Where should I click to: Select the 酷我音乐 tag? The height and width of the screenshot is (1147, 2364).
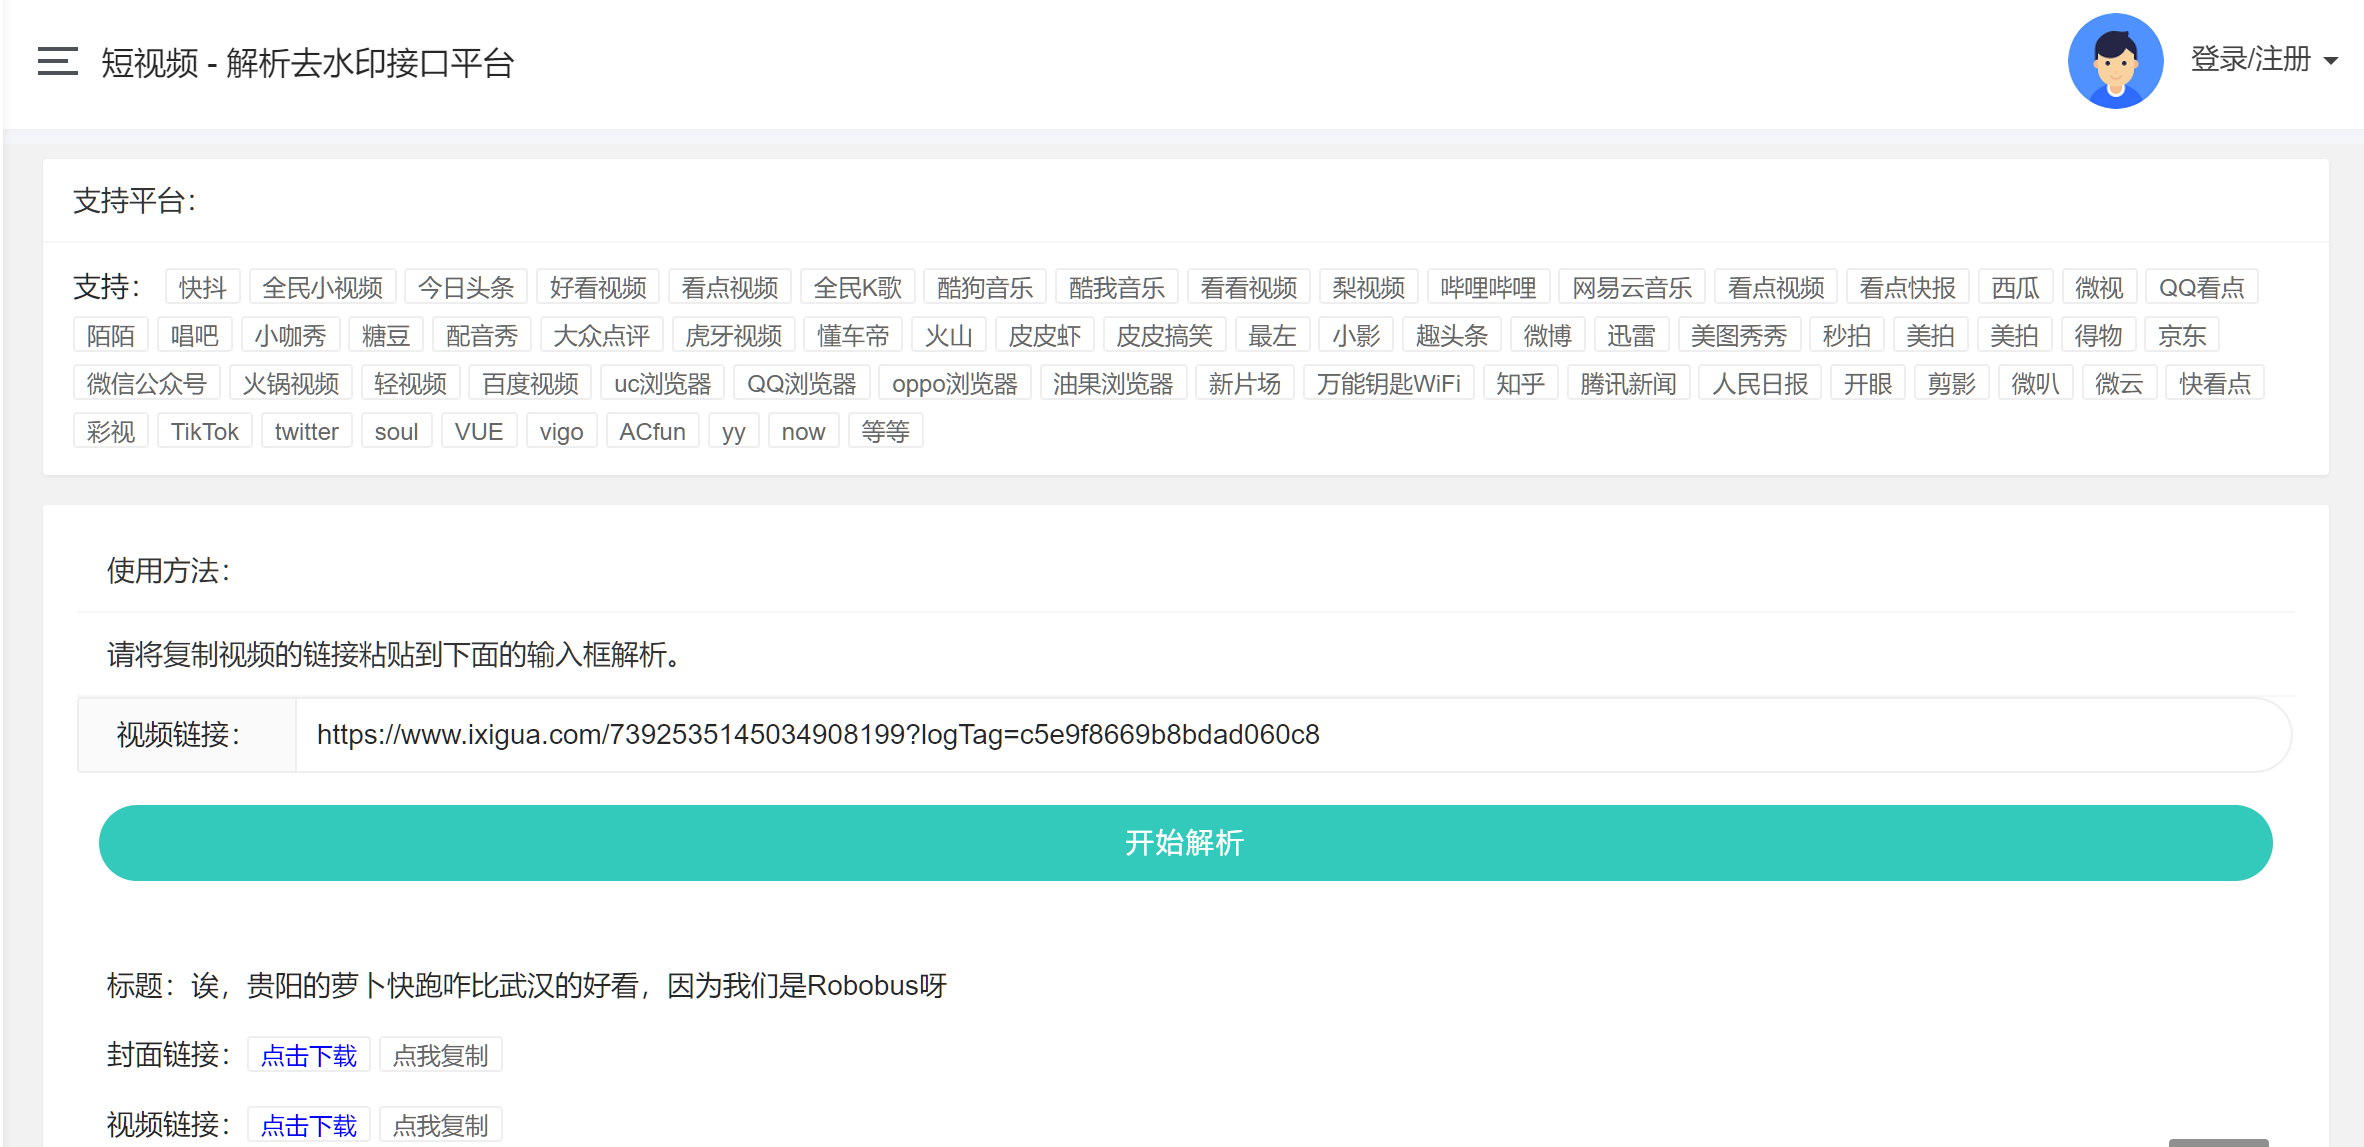1117,287
